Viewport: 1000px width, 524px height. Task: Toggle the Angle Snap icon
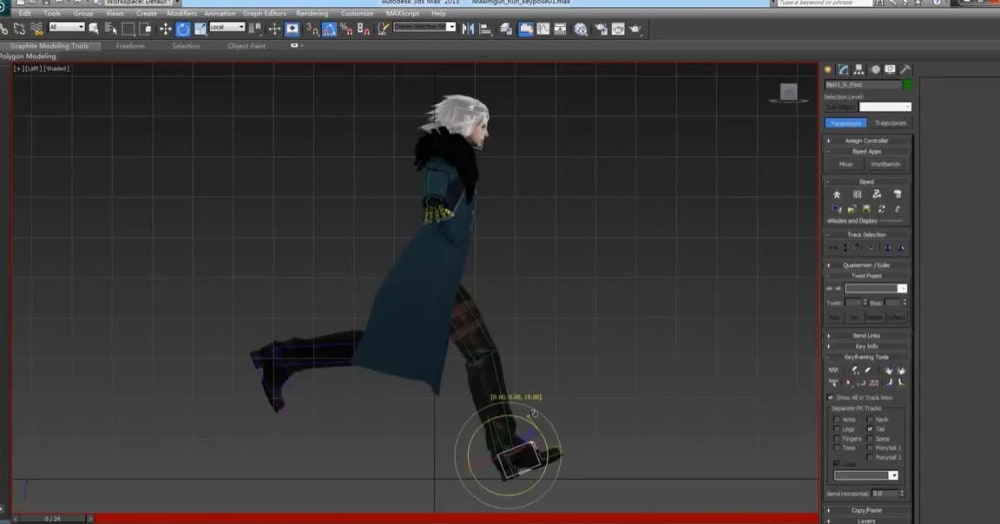(x=329, y=29)
